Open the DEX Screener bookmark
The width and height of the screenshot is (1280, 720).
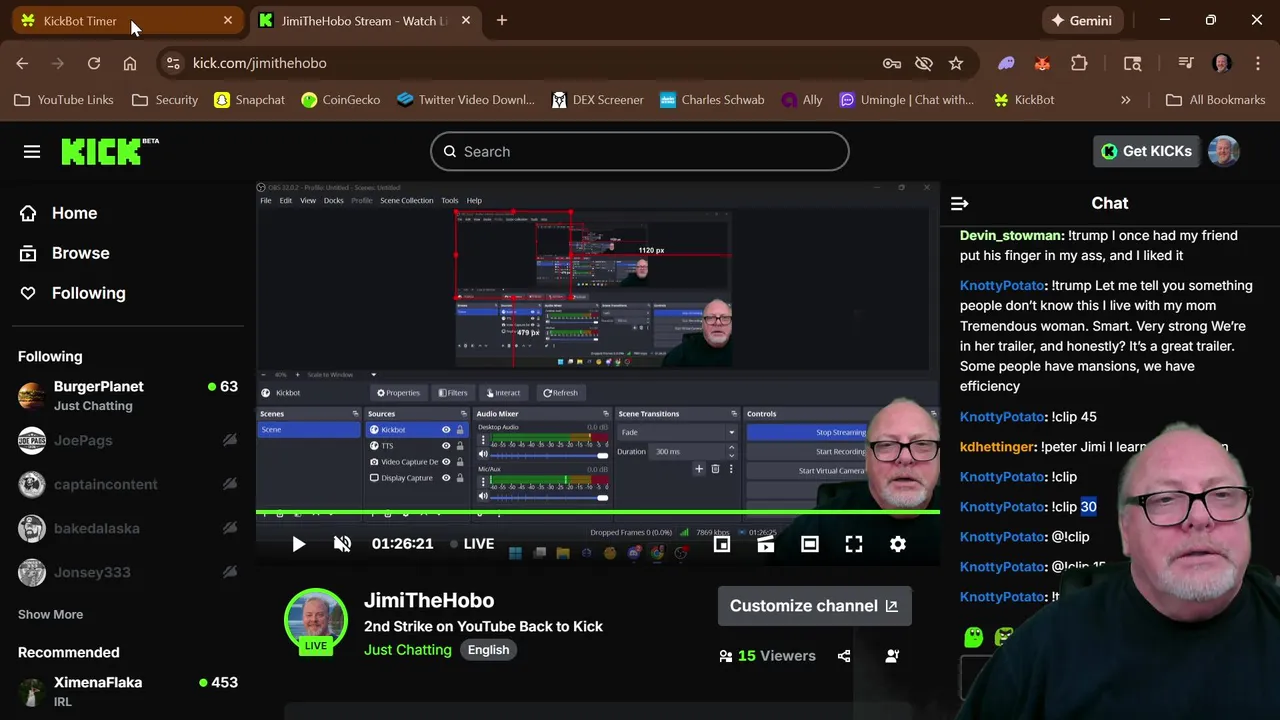click(x=598, y=100)
